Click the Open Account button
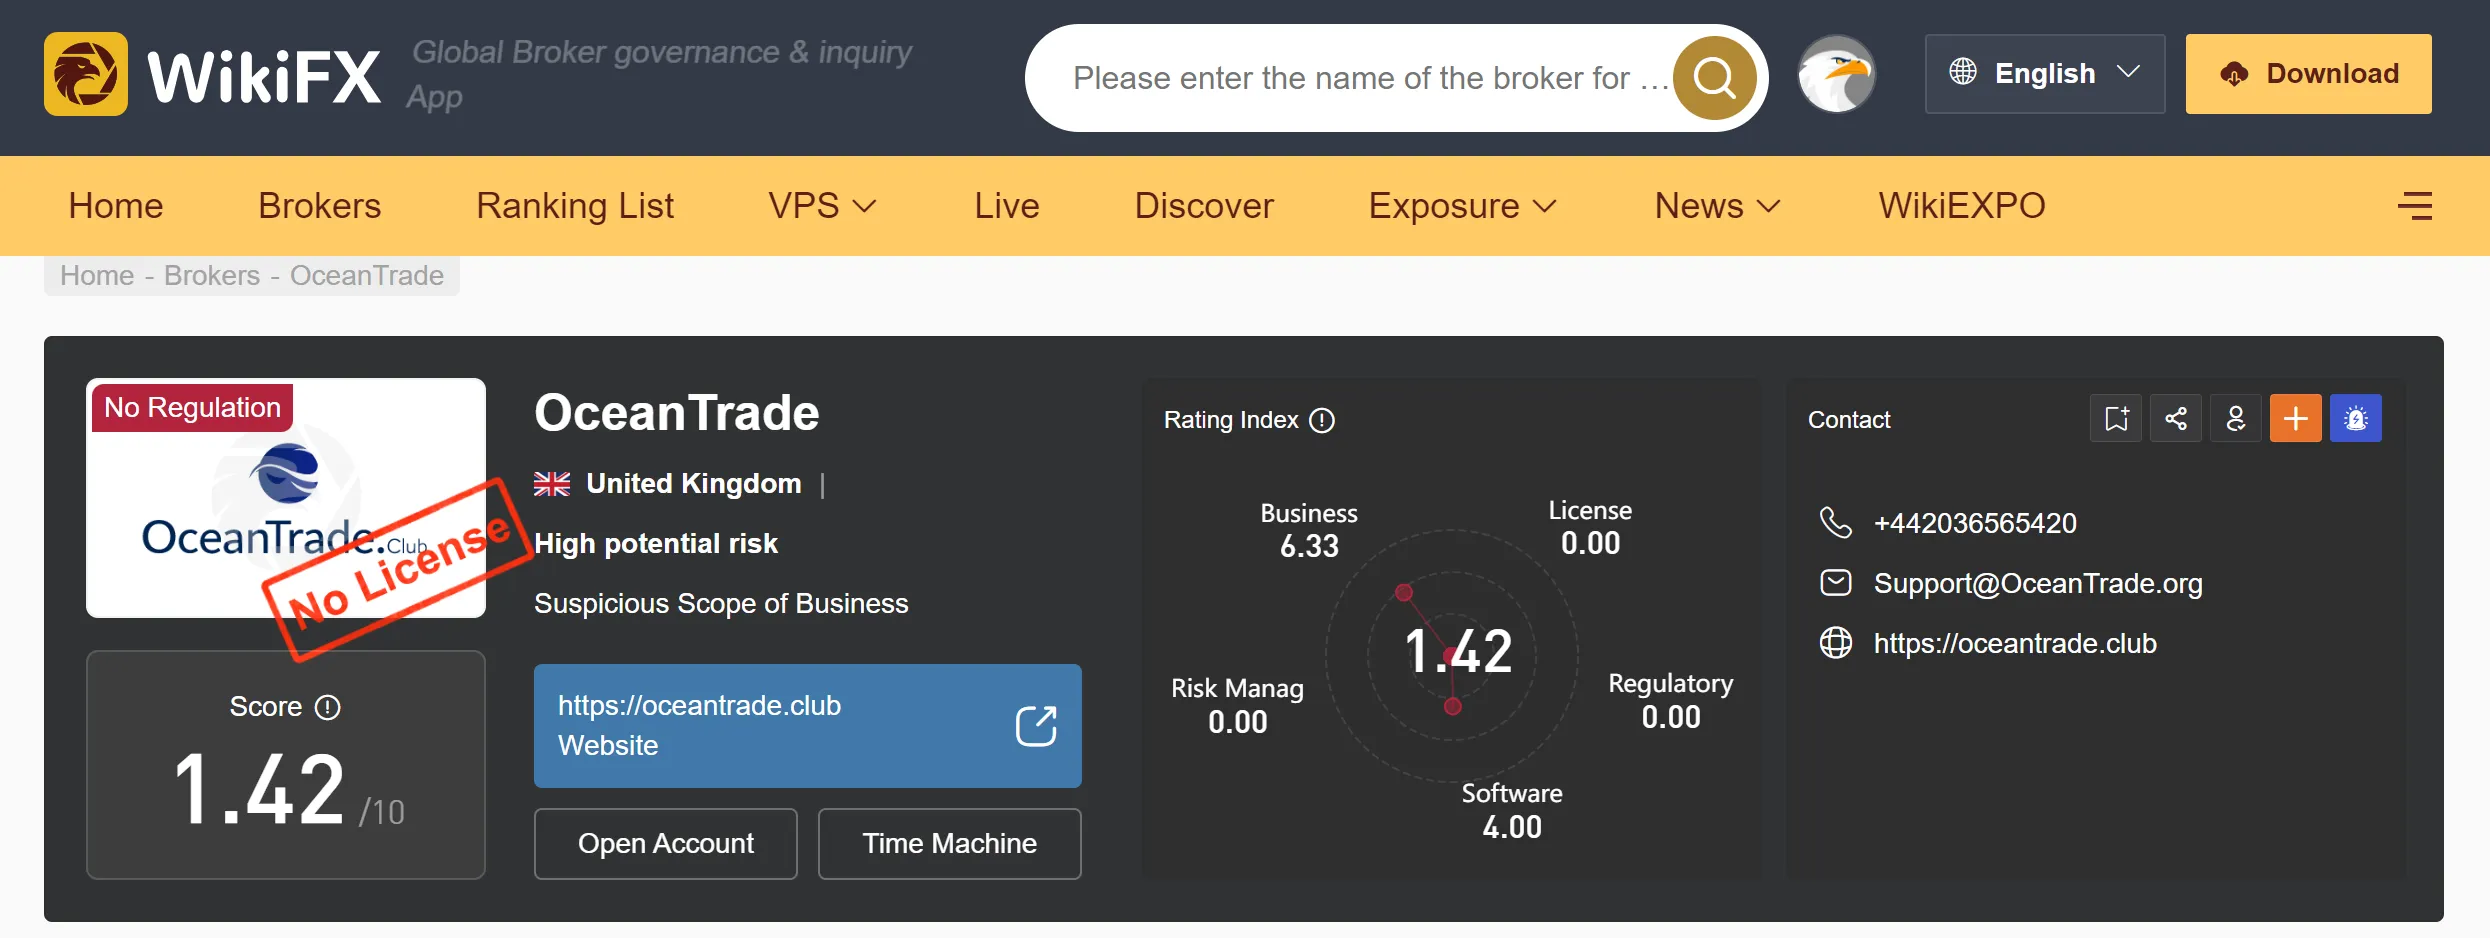This screenshot has height=938, width=2490. 666,844
